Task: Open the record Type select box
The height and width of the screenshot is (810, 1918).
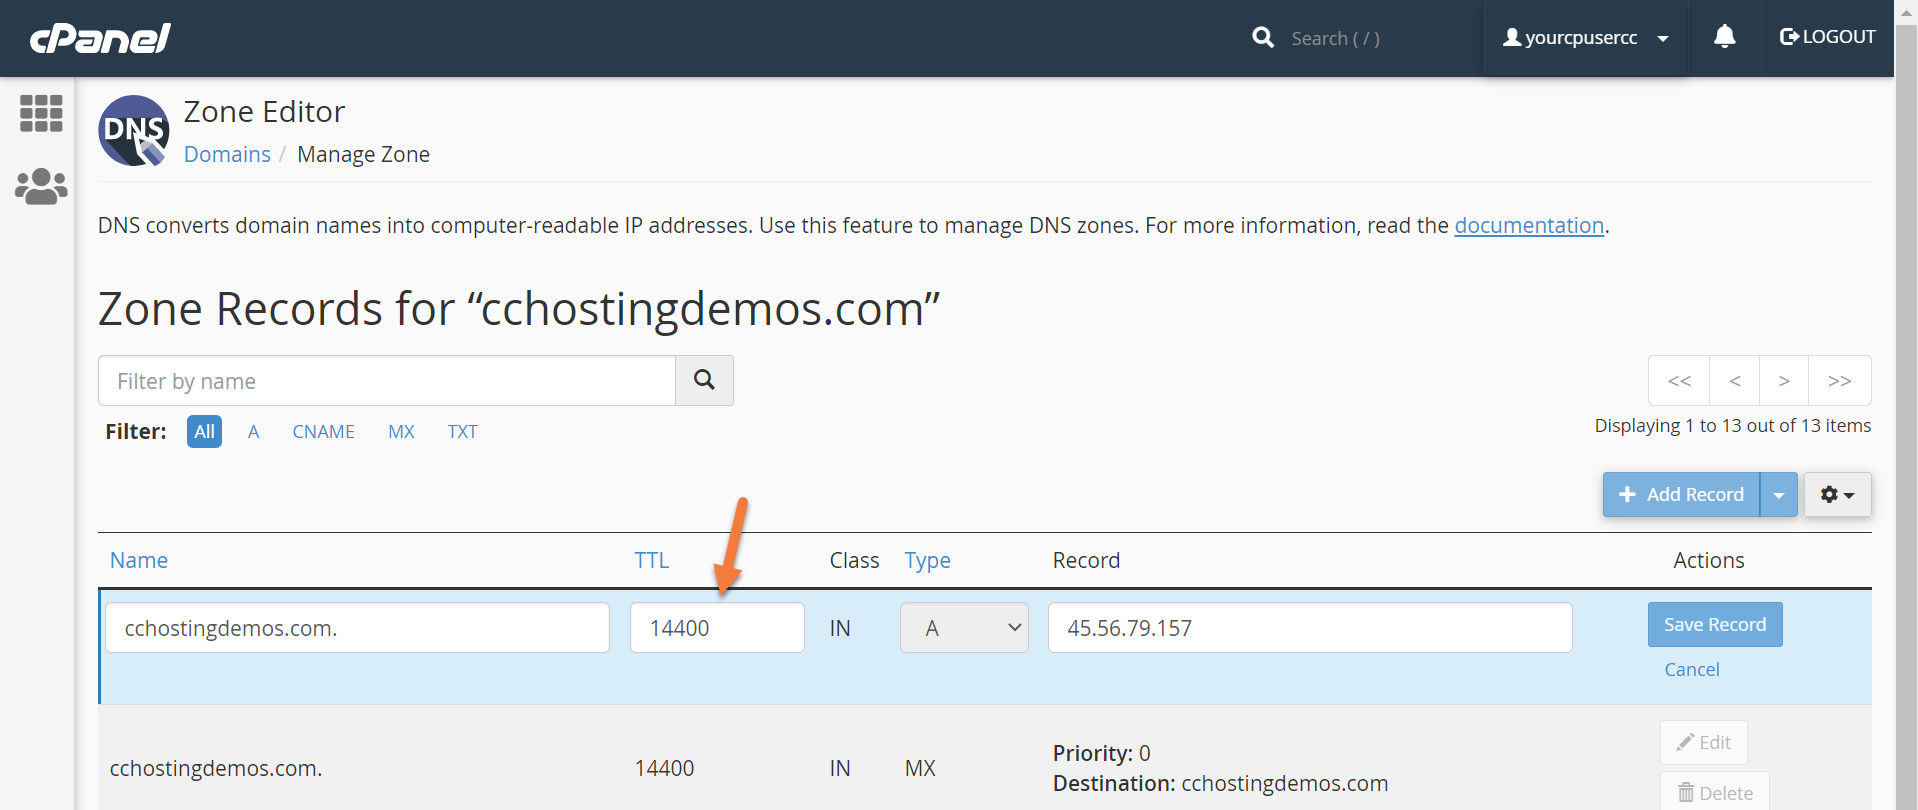Action: tap(964, 628)
